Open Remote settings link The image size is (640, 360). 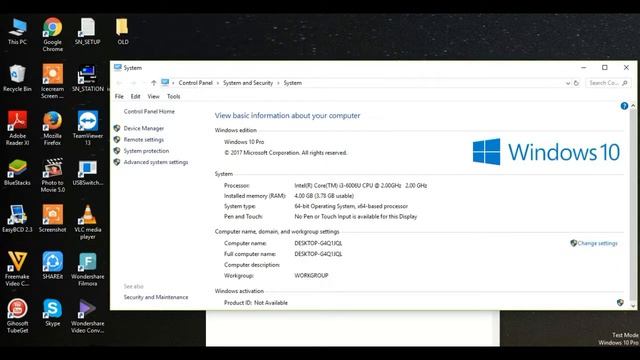tap(144, 140)
